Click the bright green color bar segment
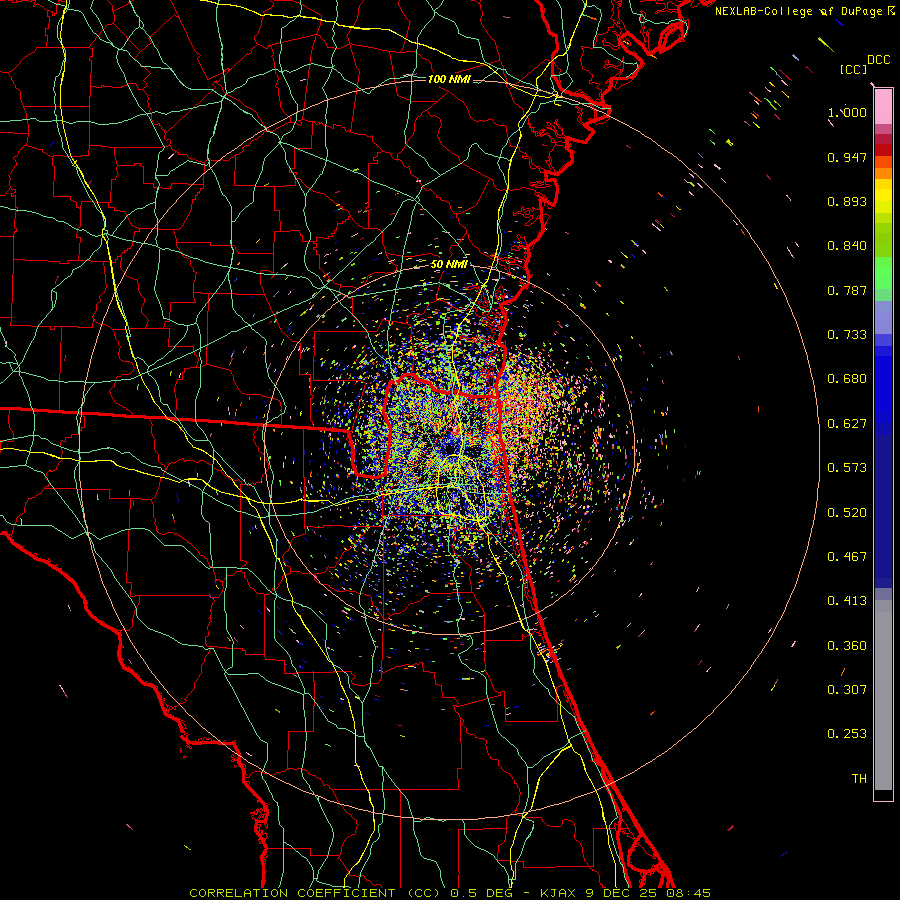 pos(883,273)
